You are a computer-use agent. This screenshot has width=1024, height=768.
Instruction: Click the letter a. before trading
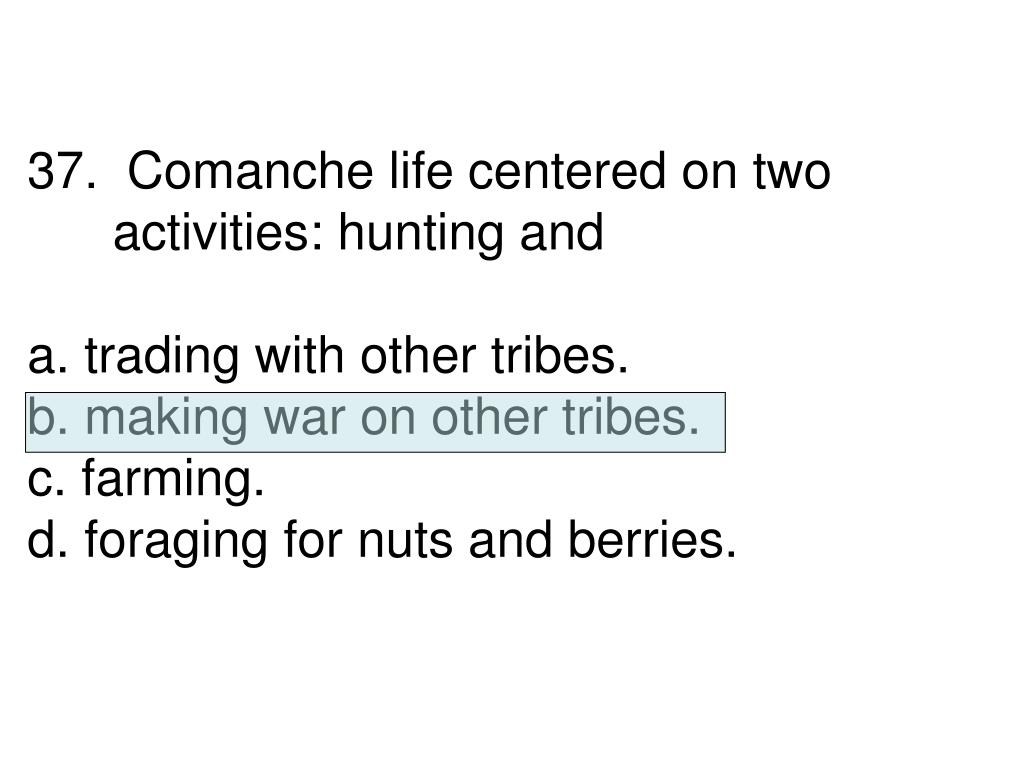[x=48, y=359]
